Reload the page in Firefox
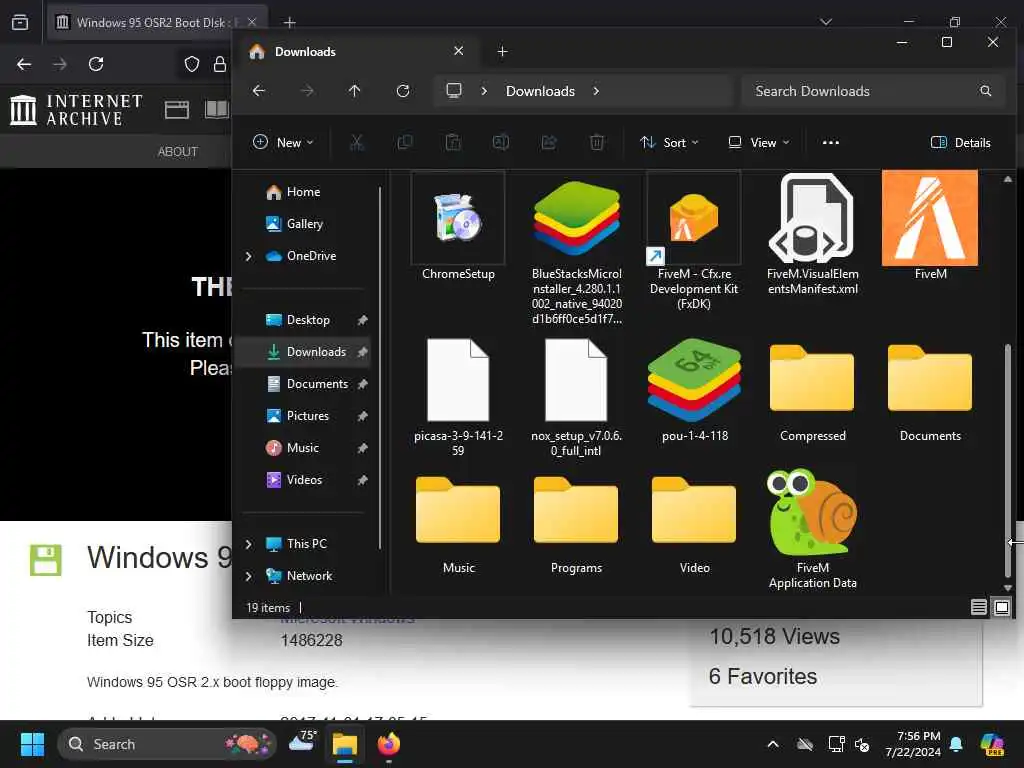1024x768 pixels. click(x=96, y=64)
